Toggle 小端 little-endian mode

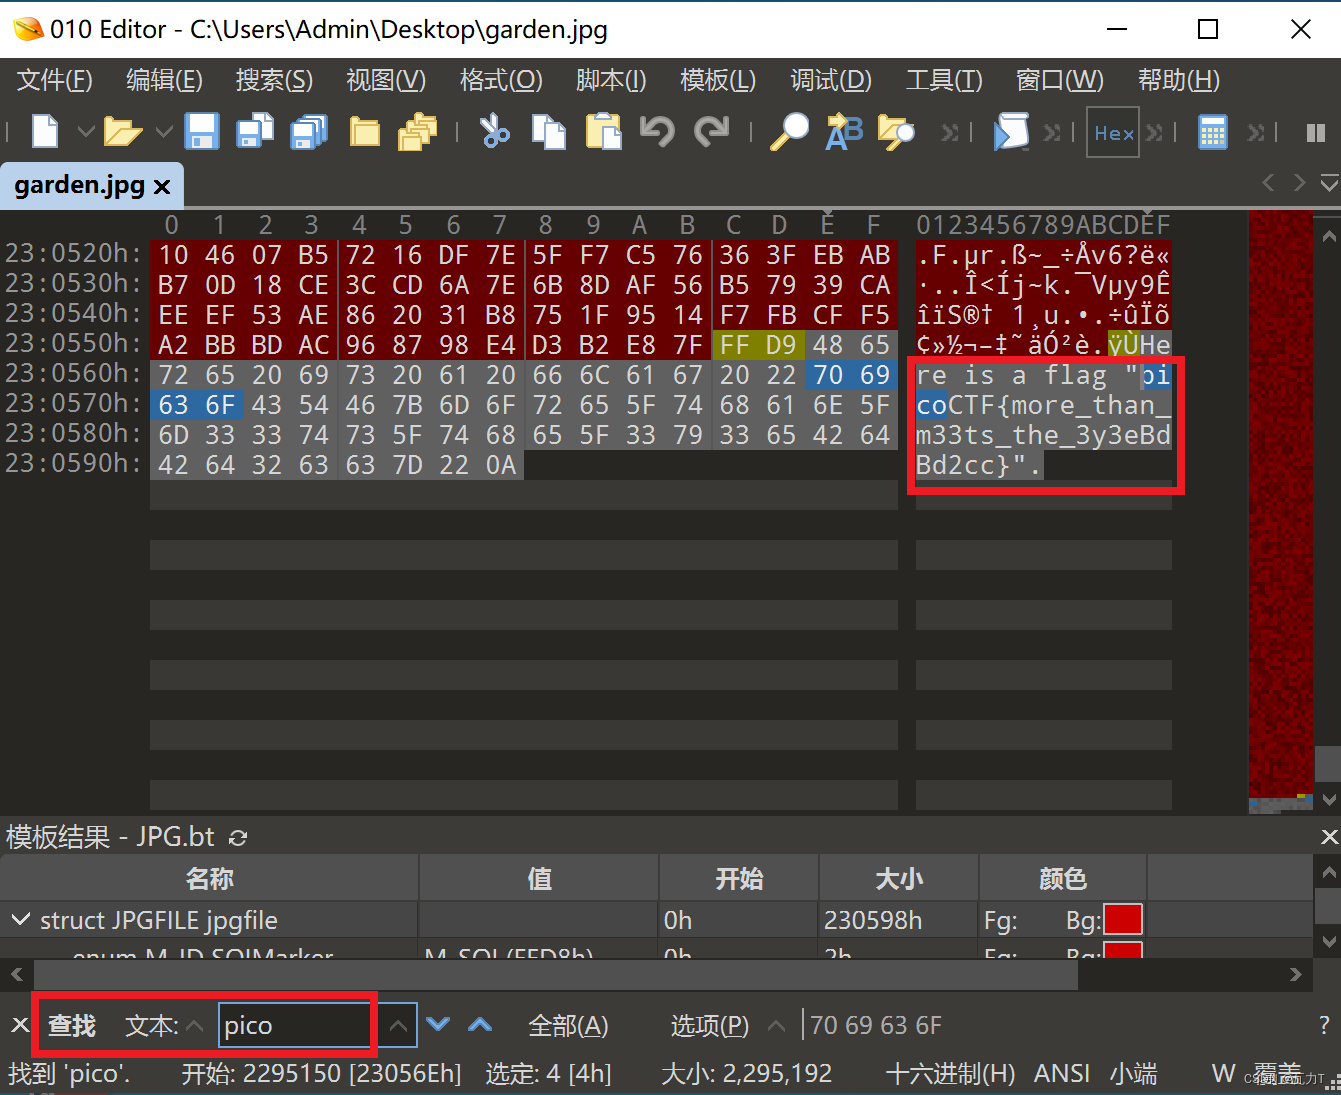click(1133, 1073)
